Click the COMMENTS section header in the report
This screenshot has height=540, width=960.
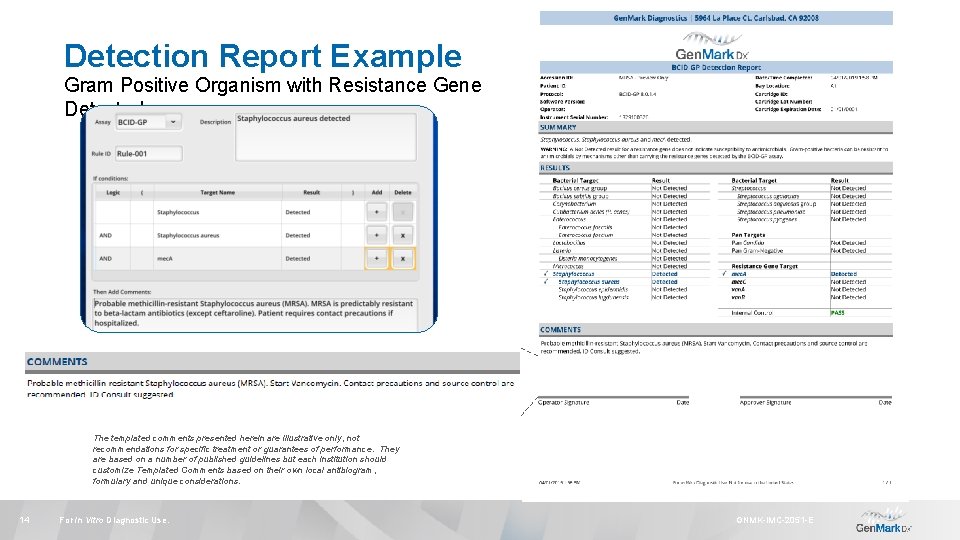[x=716, y=329]
